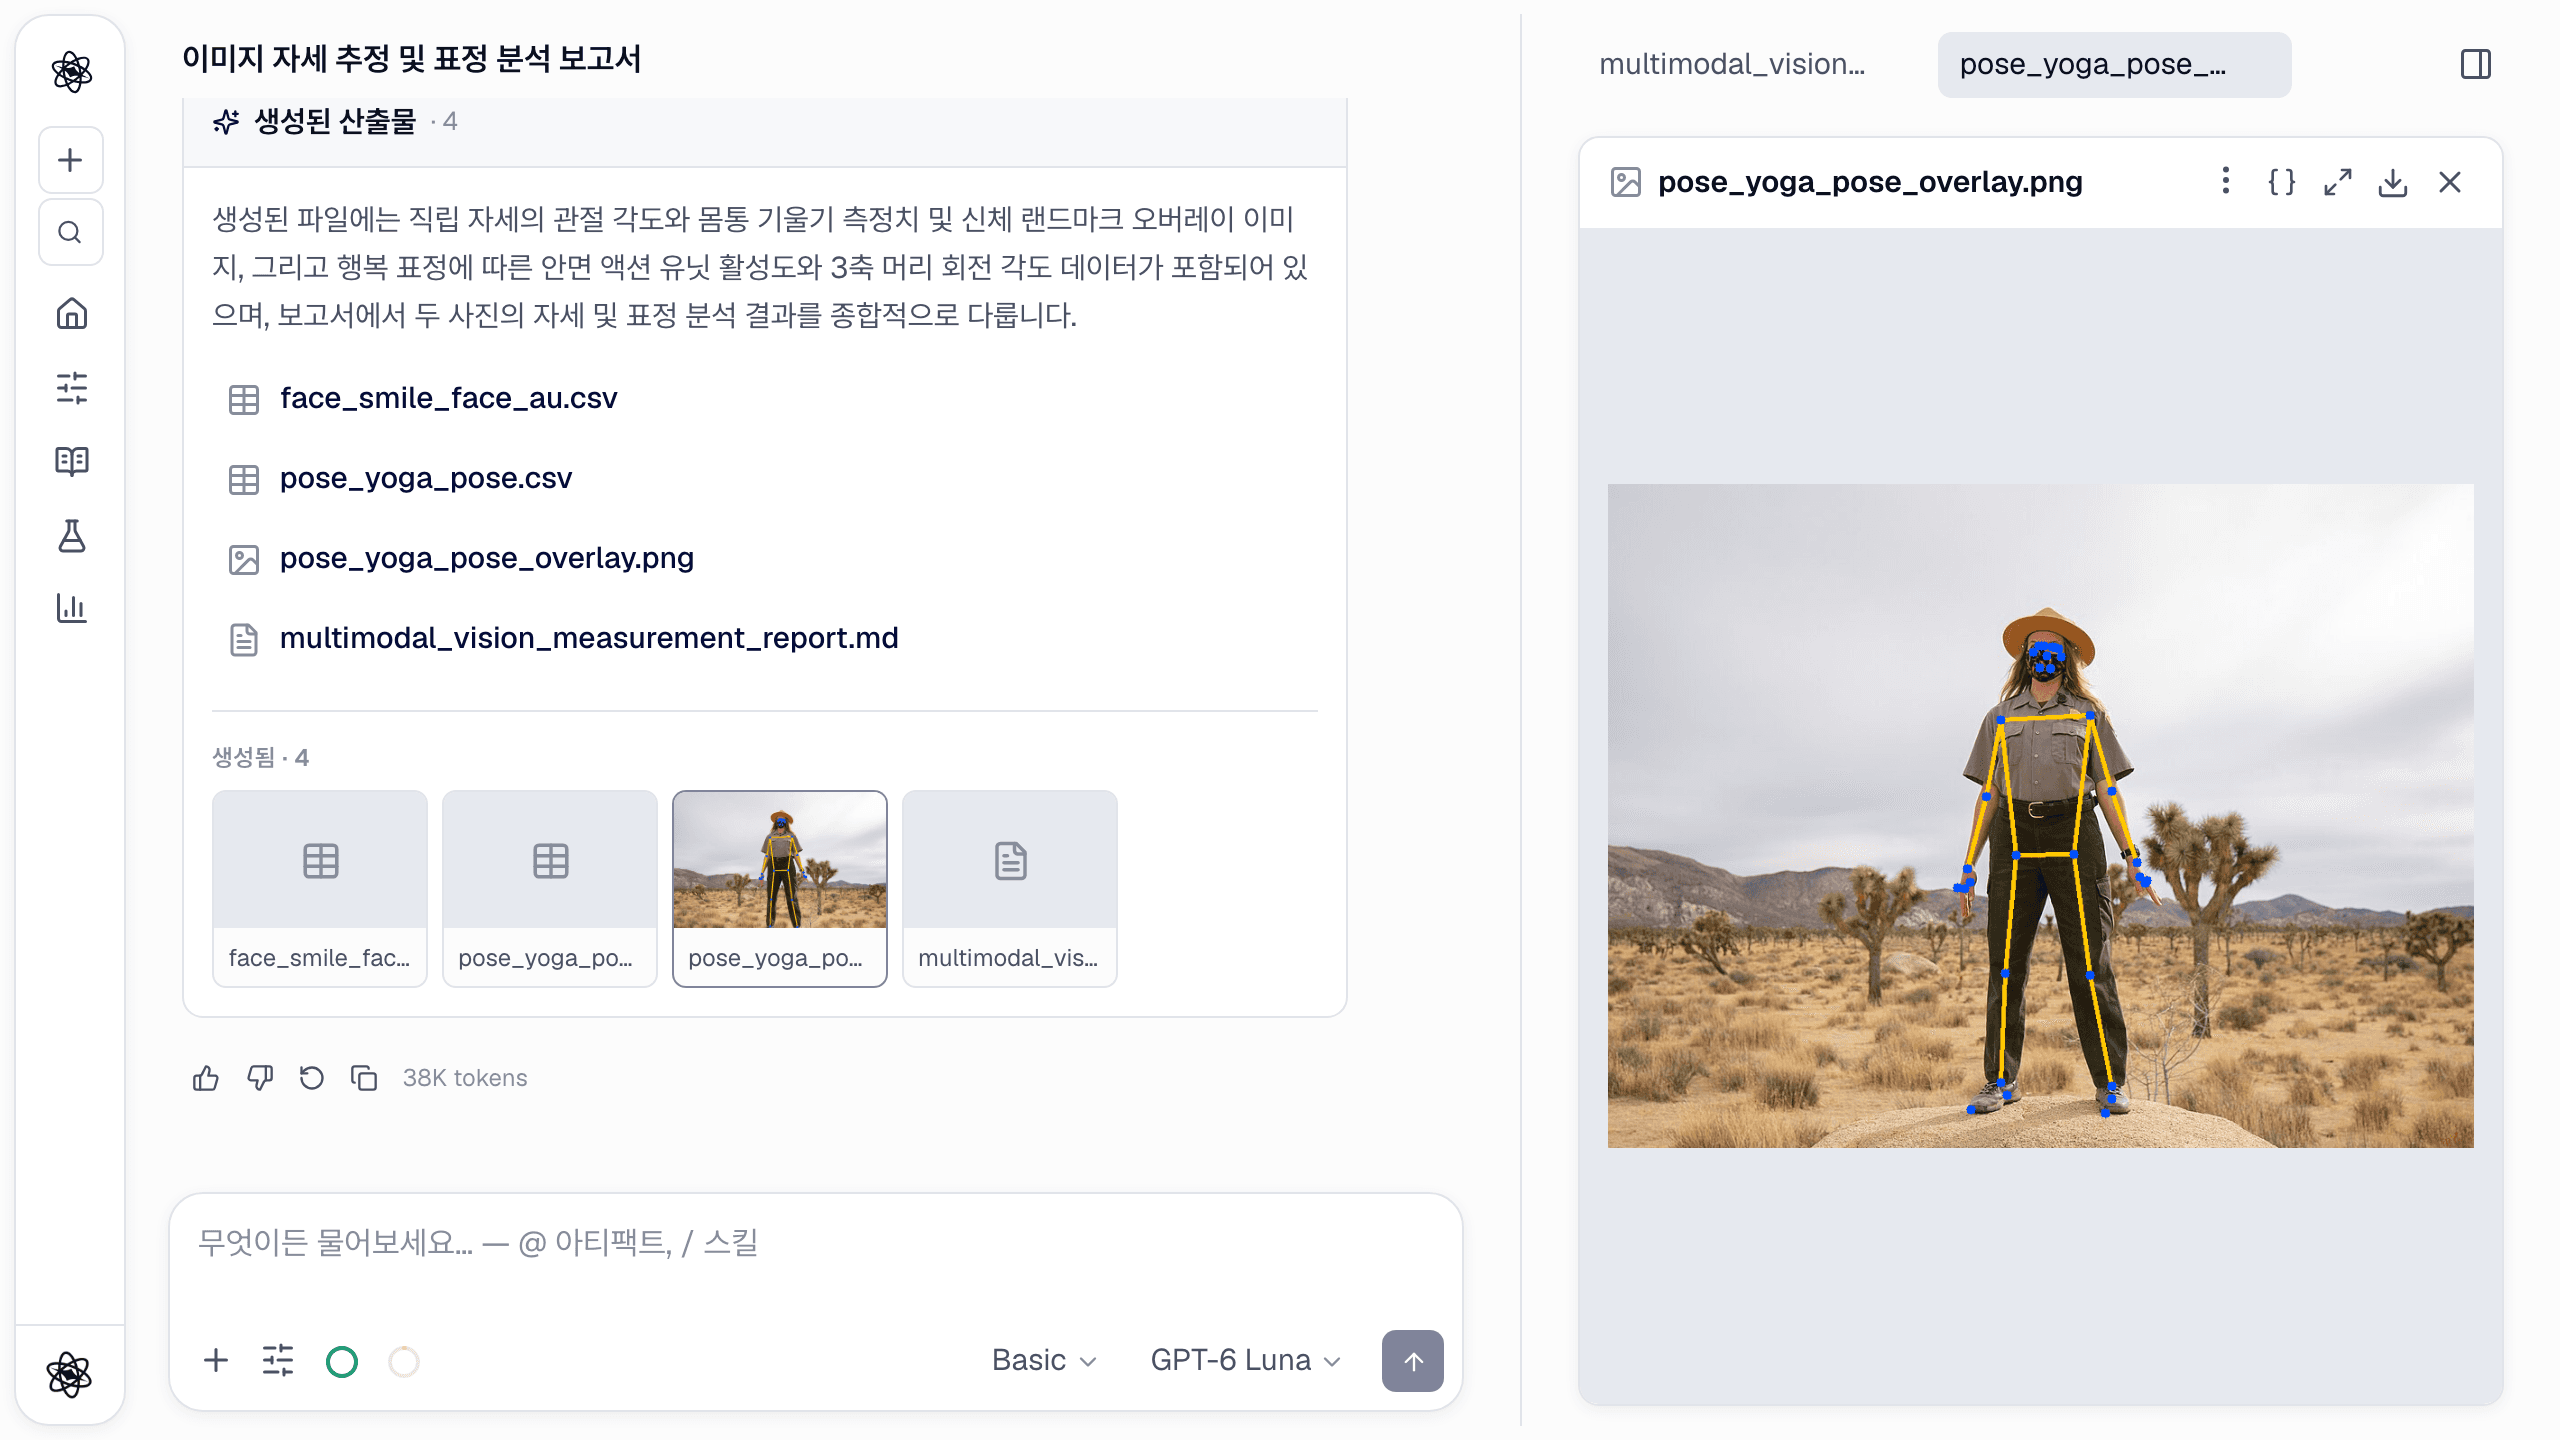The width and height of the screenshot is (2560, 1440).
Task: Click the atom profile icon at sidebar bottom
Action: [x=71, y=1374]
